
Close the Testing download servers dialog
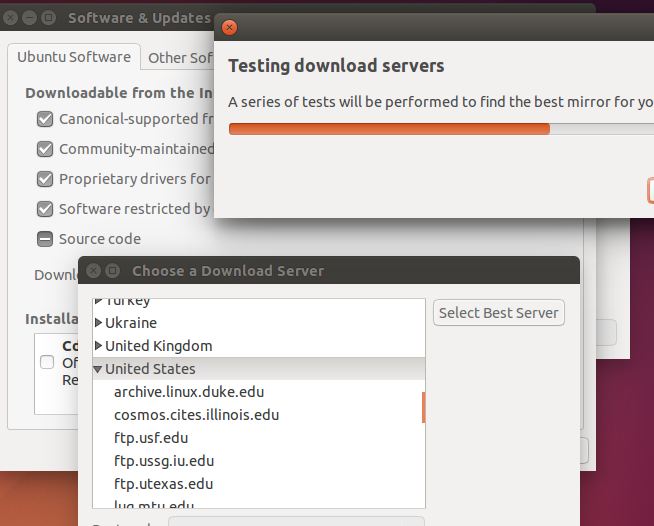[x=229, y=28]
